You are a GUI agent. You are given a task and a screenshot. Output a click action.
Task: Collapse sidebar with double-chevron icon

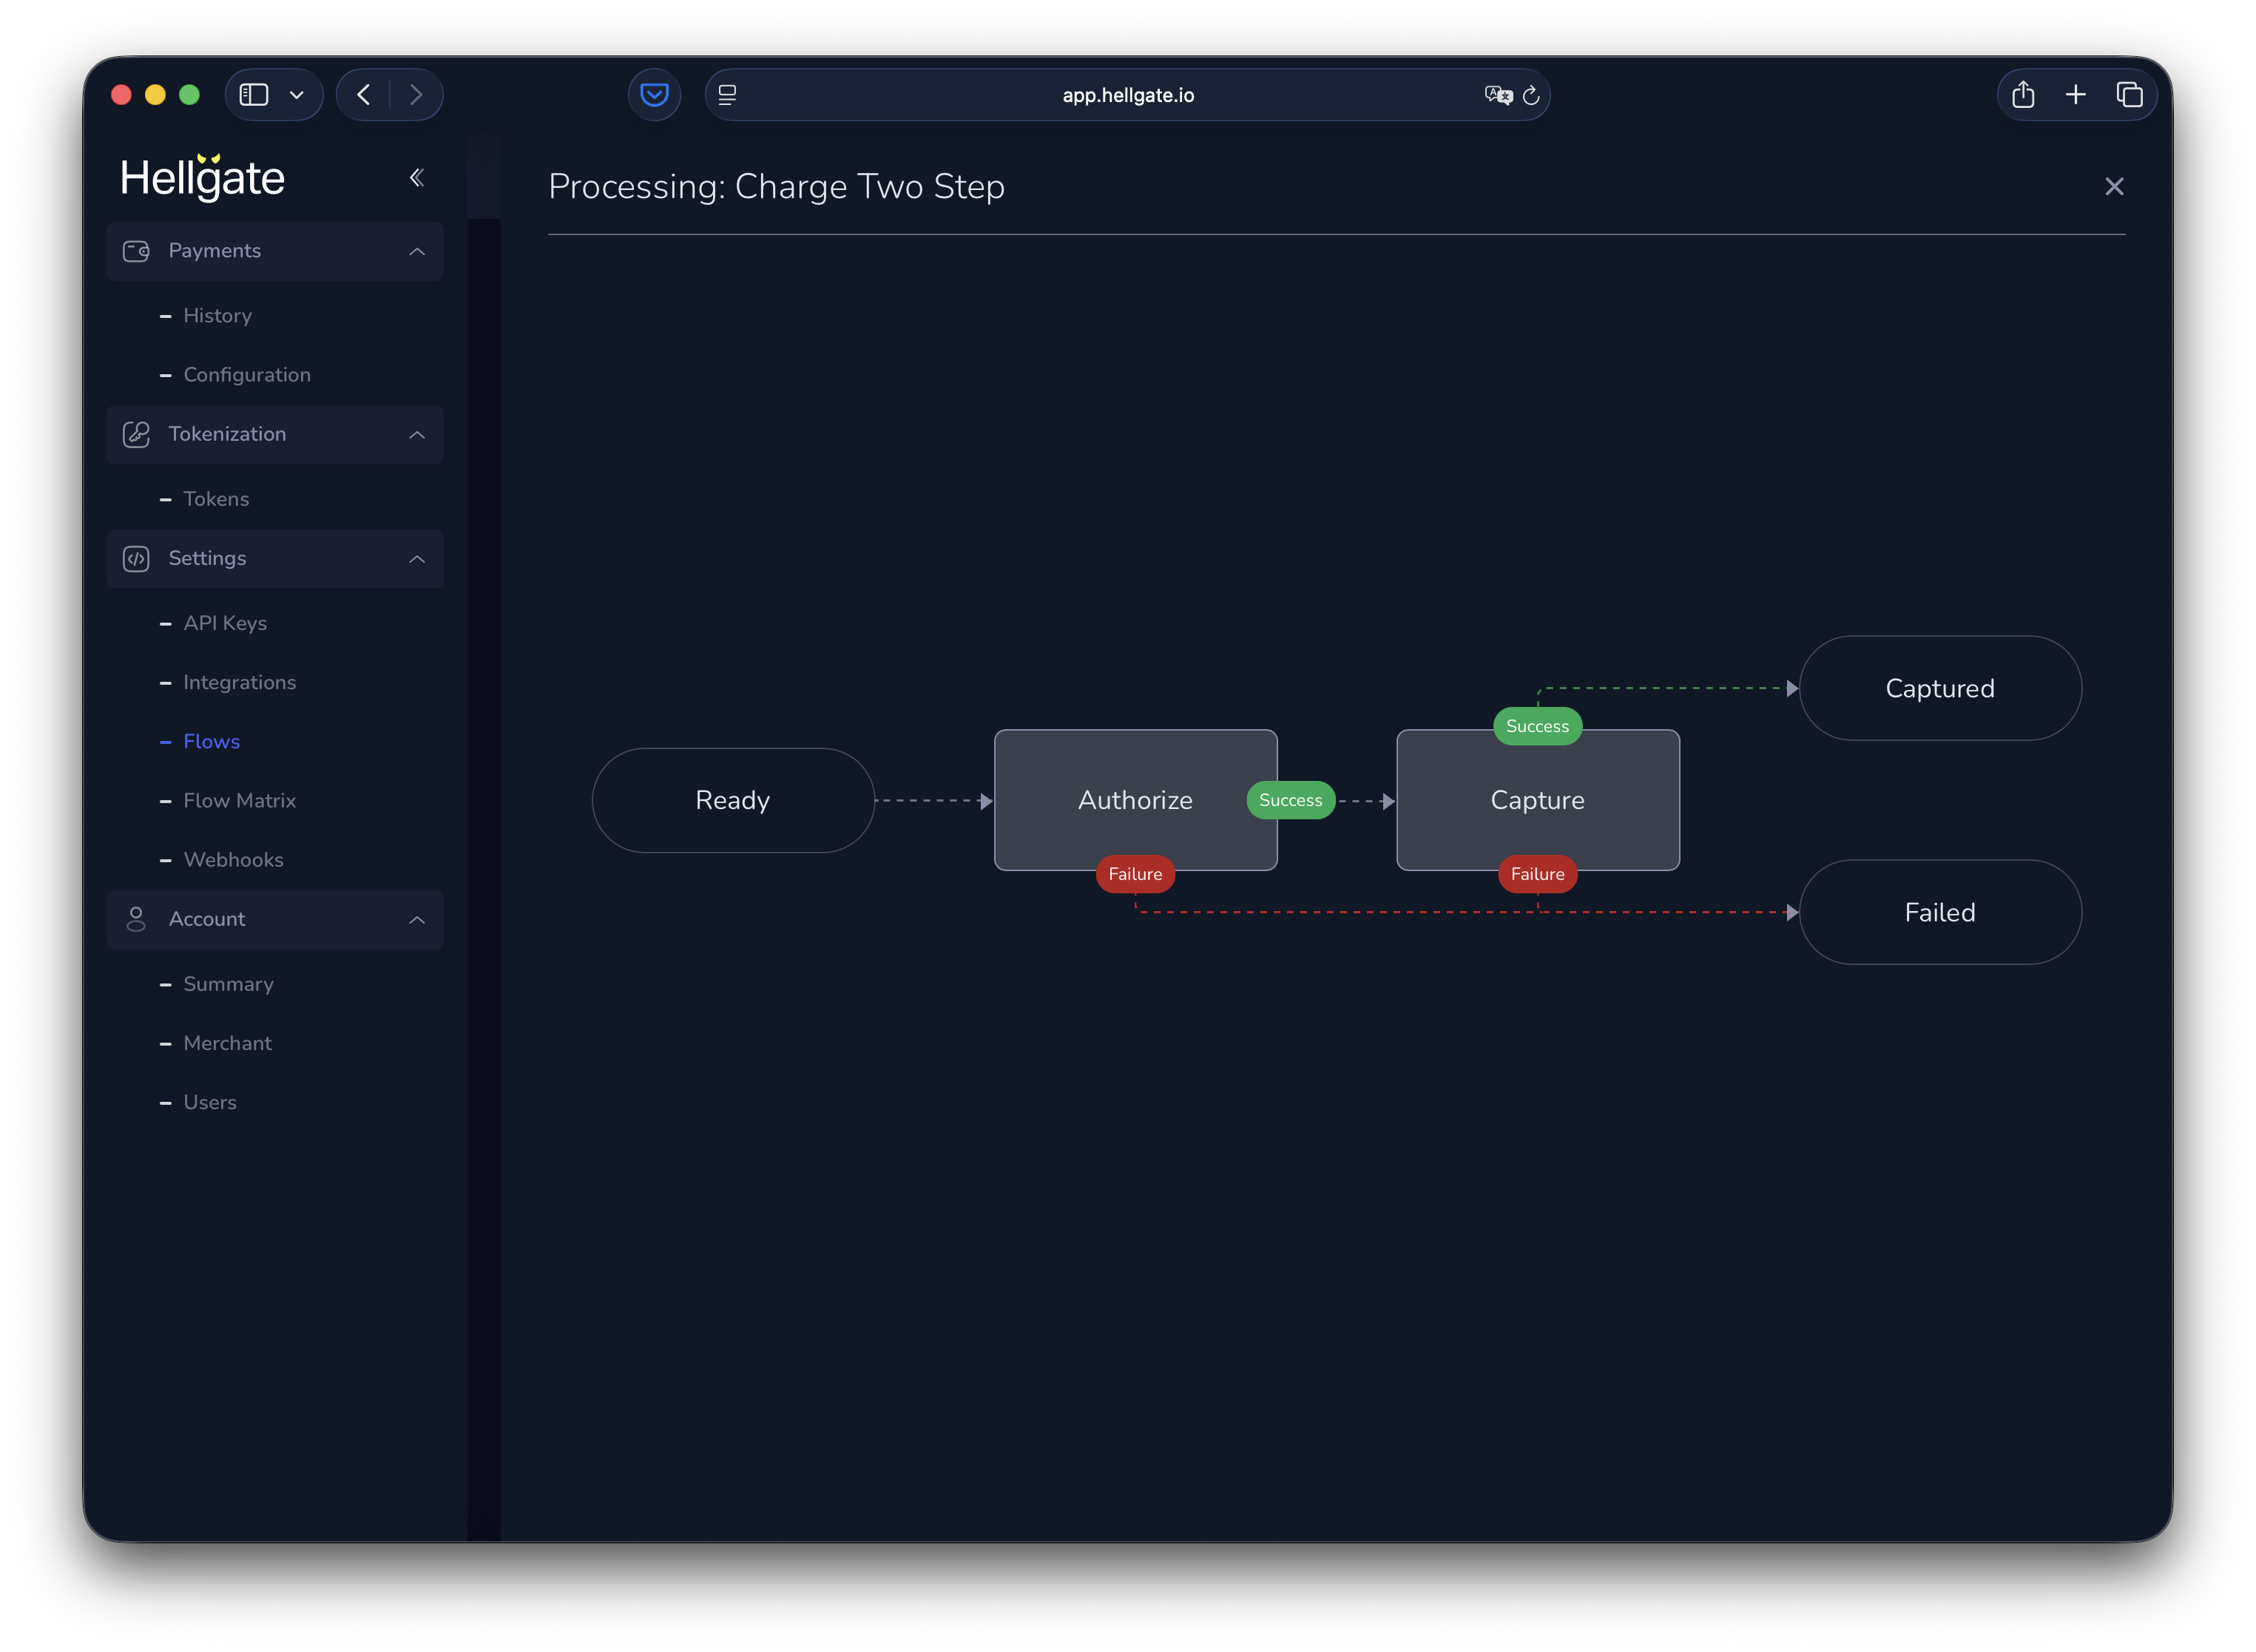(x=417, y=178)
